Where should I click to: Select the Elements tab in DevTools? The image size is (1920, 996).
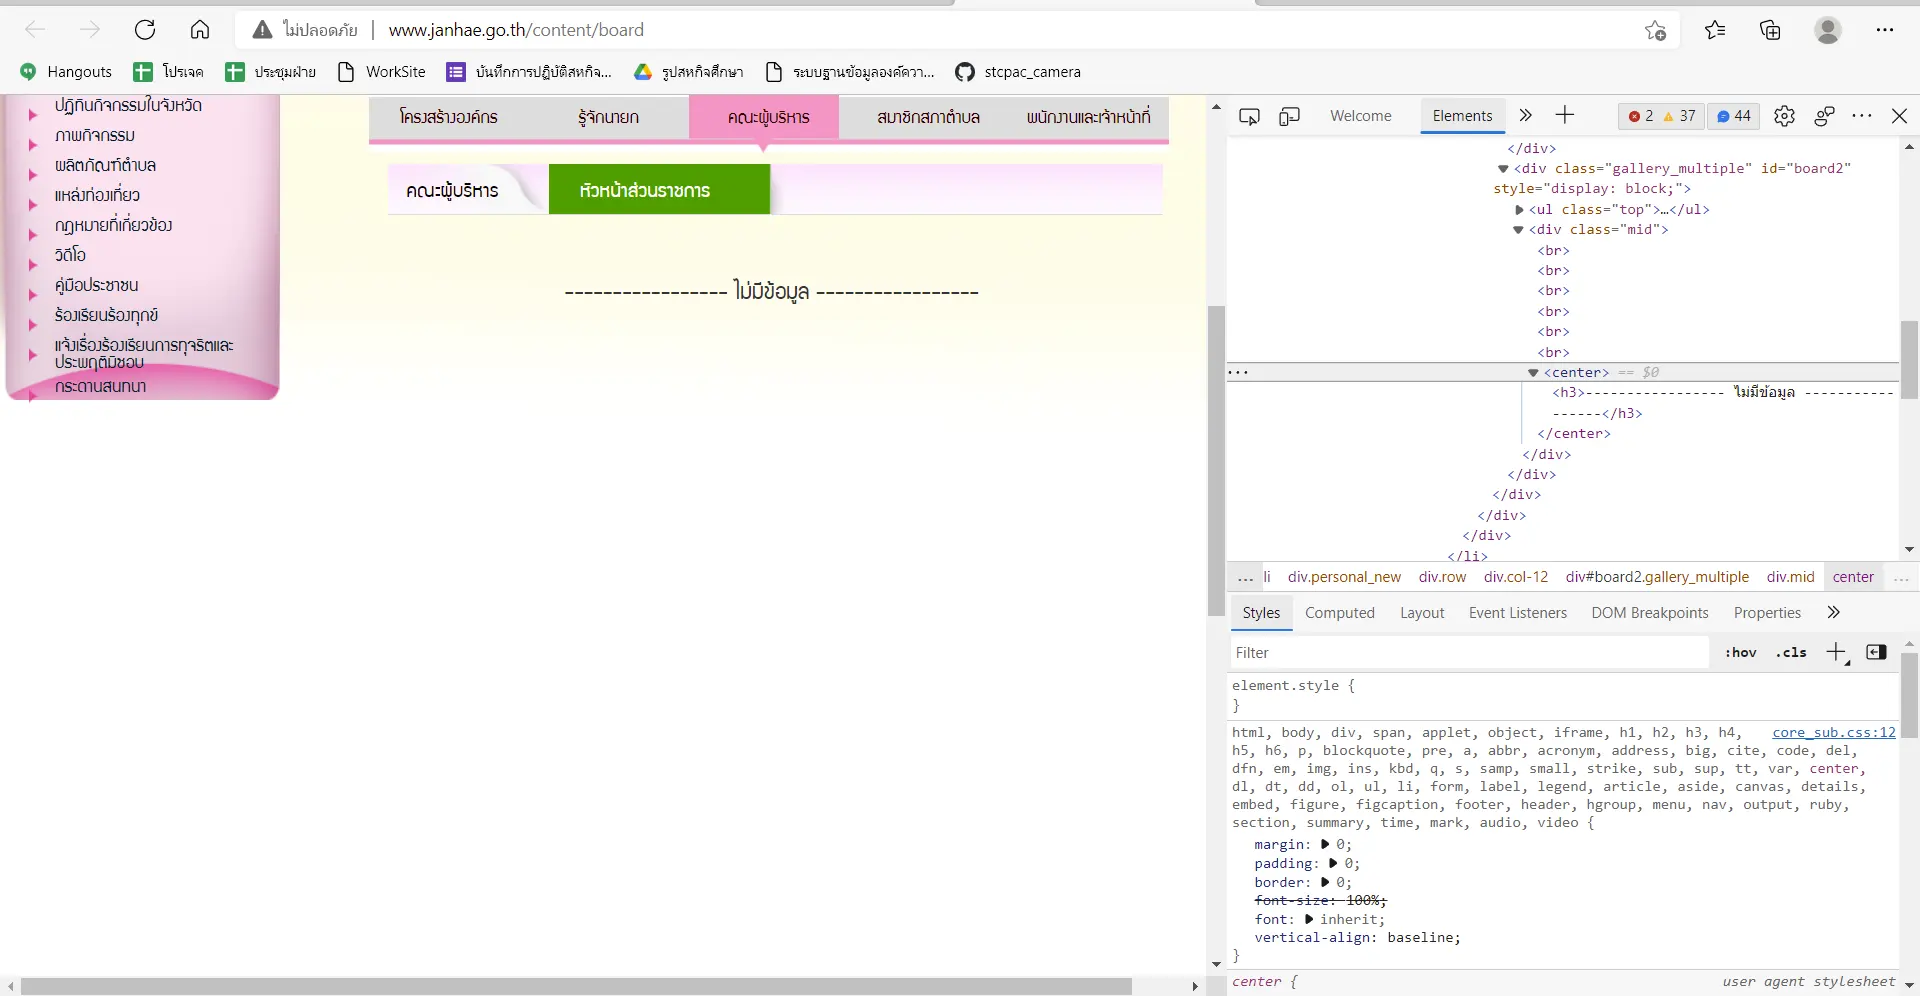pos(1462,116)
